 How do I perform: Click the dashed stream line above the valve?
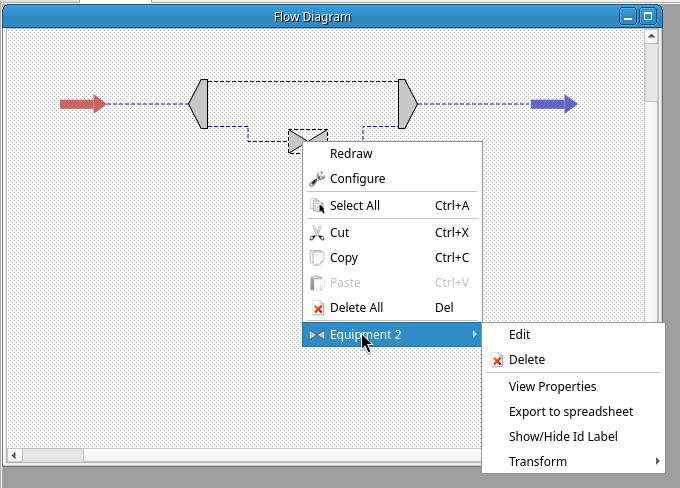pyautogui.click(x=303, y=81)
